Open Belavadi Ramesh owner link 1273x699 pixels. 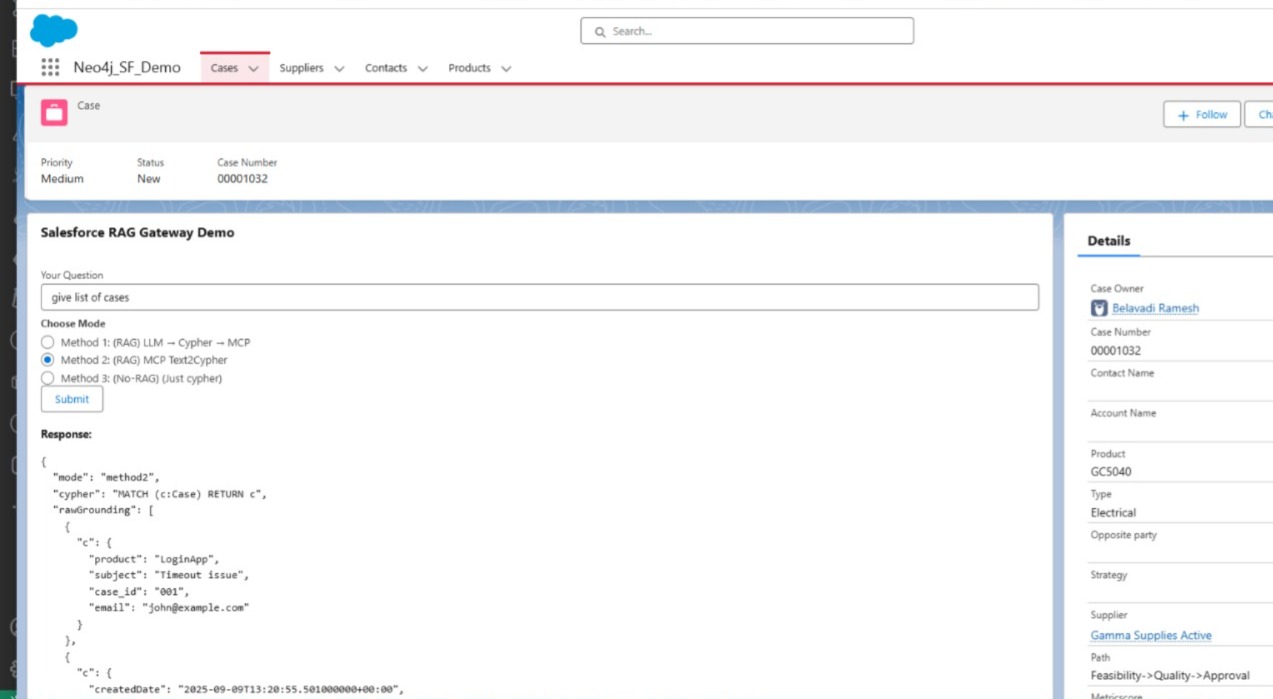(1156, 308)
